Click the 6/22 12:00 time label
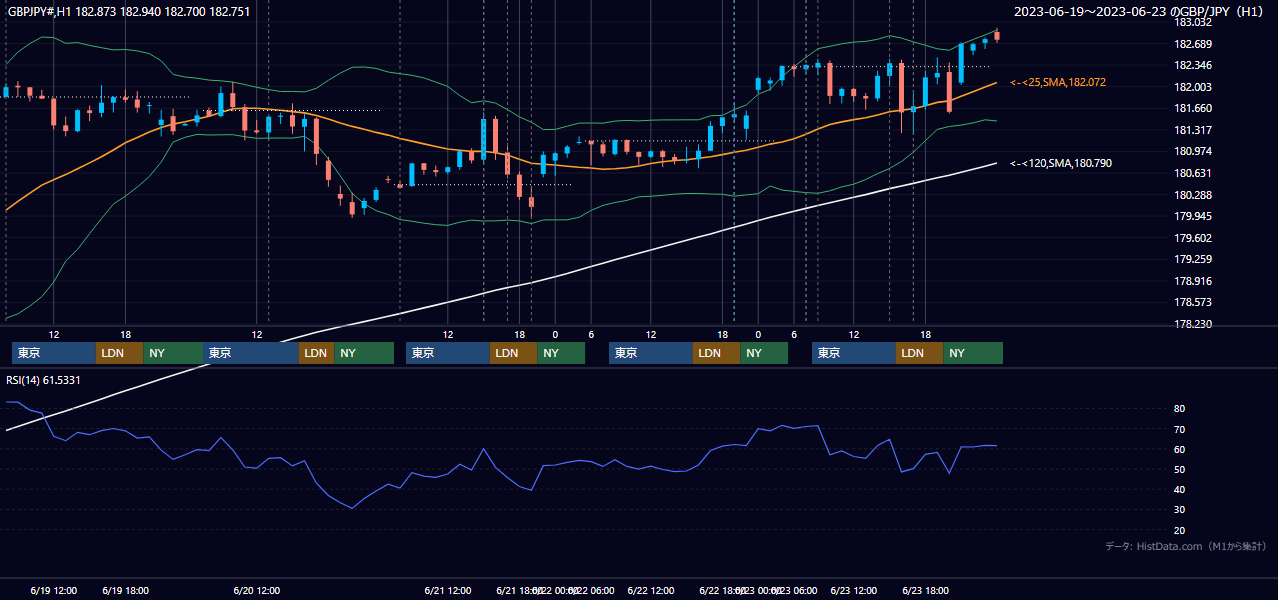Image resolution: width=1278 pixels, height=600 pixels. pos(651,590)
